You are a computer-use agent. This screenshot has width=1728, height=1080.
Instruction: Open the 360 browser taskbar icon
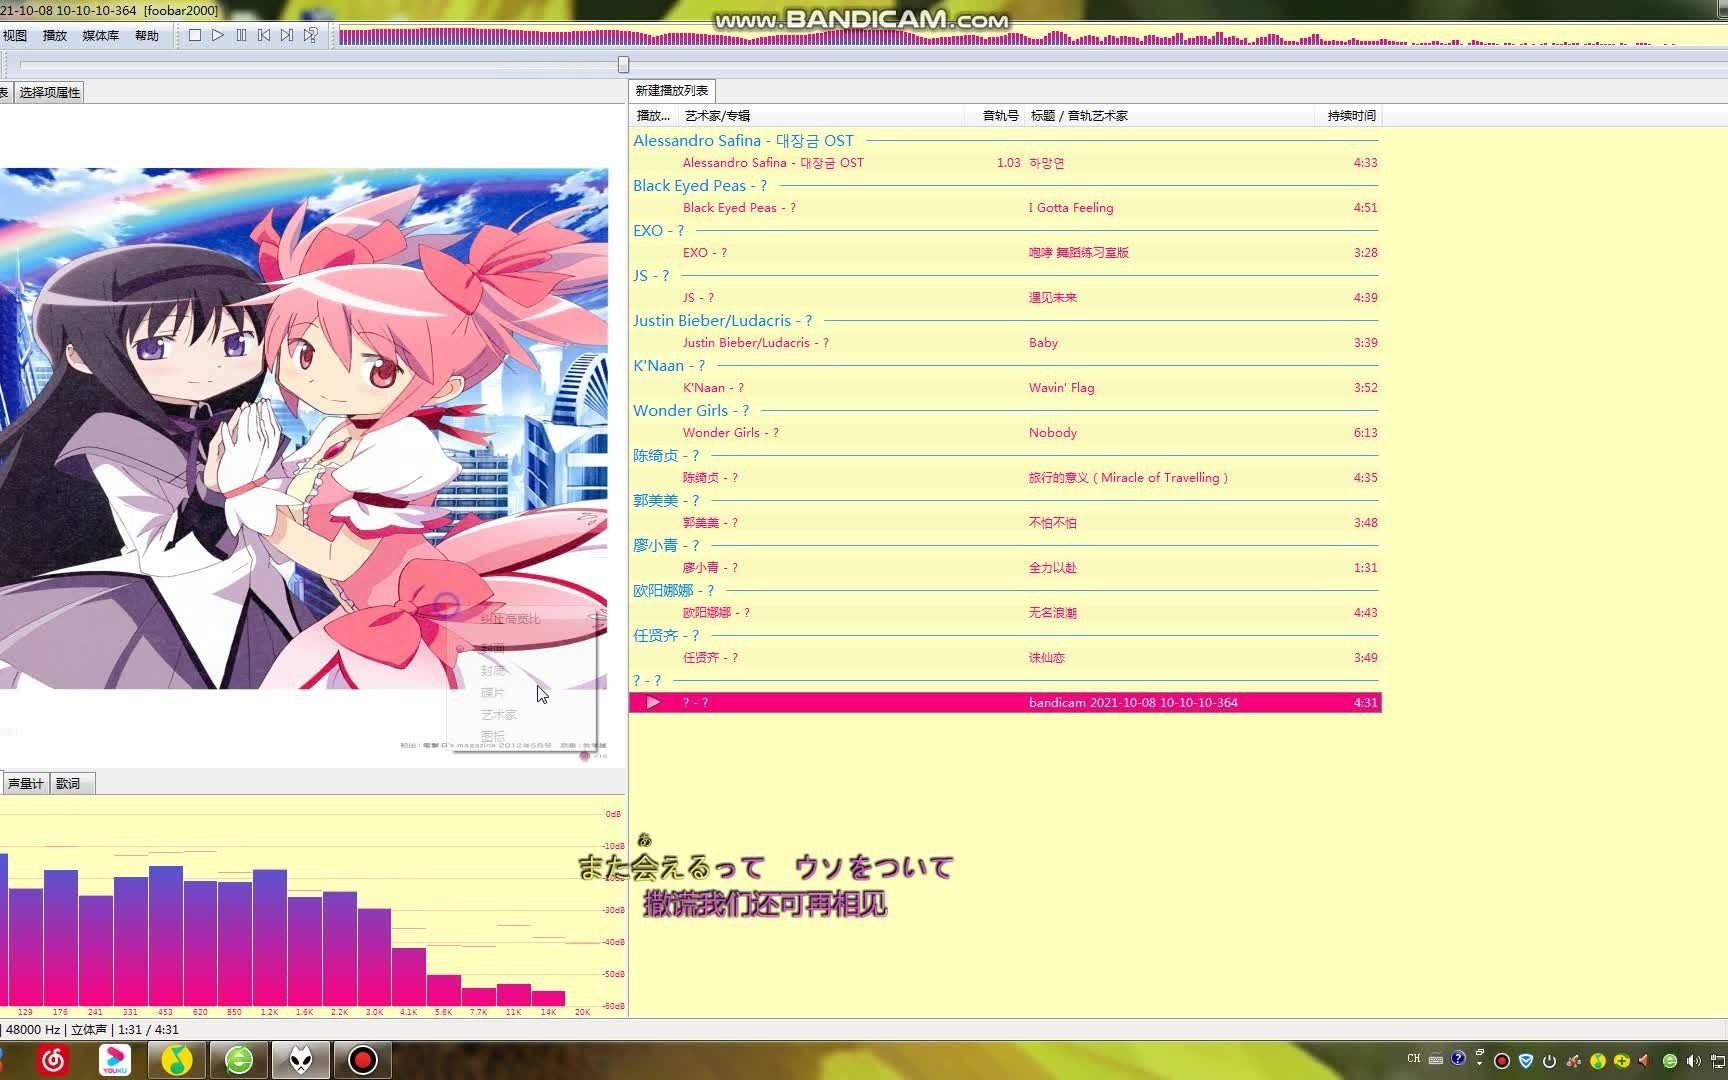[x=239, y=1060]
